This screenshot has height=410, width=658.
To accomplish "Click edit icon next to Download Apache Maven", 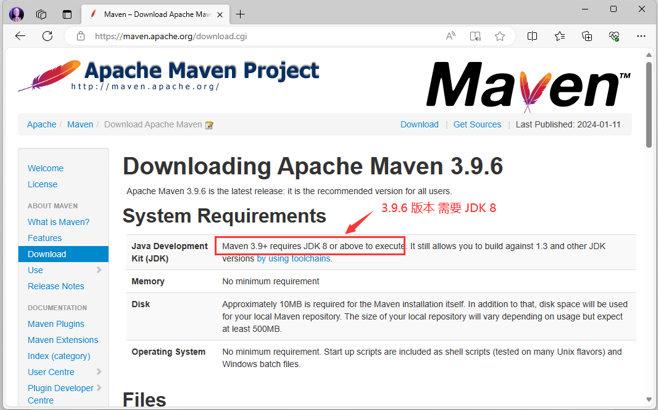I will pos(209,125).
